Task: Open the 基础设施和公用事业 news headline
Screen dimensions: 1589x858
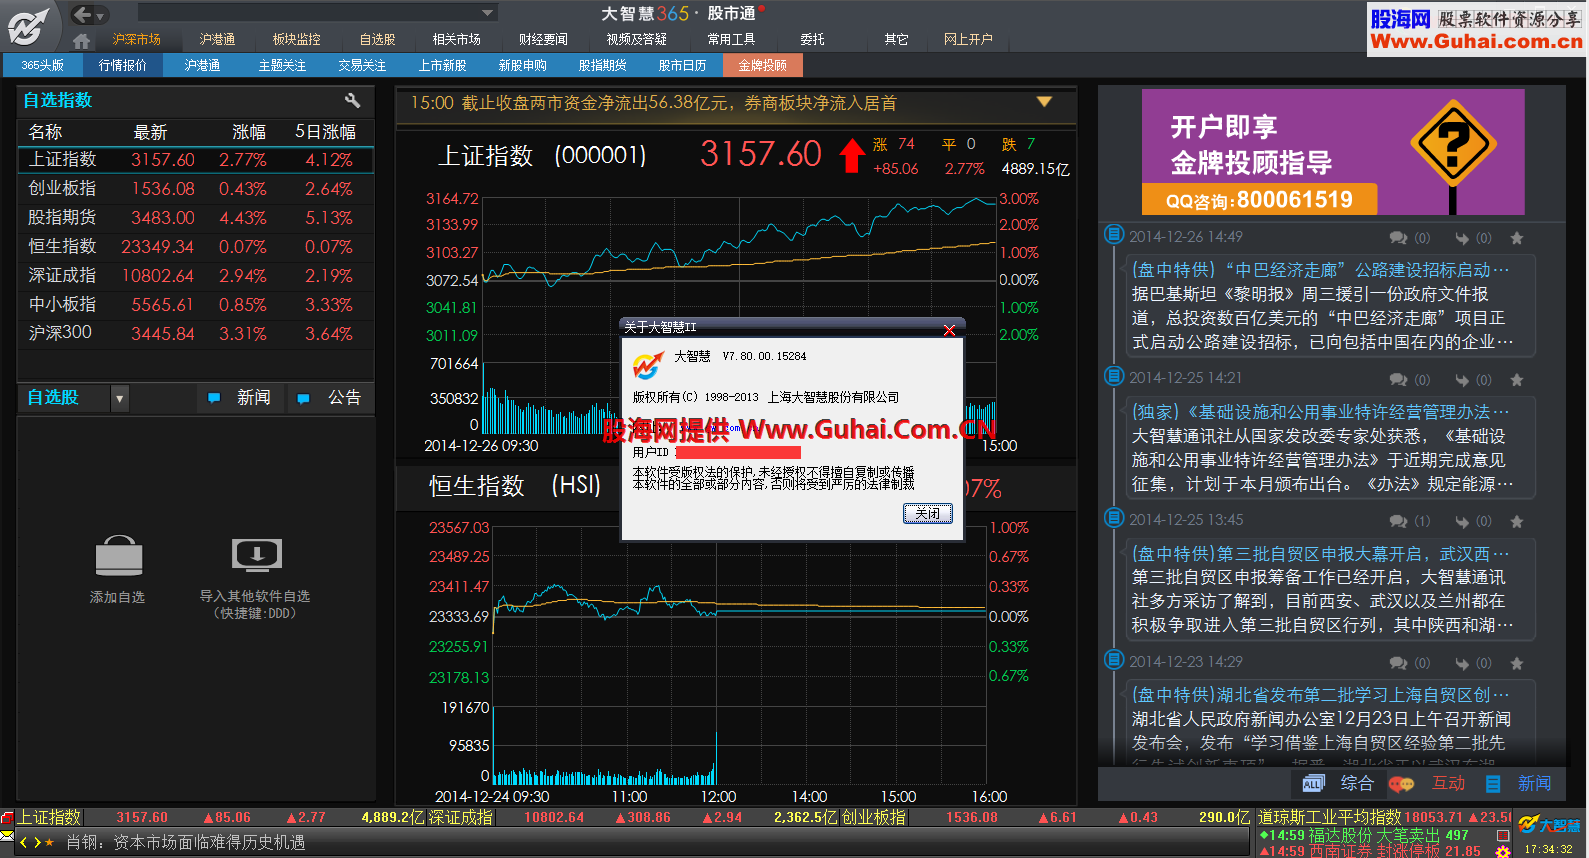Action: pos(1320,412)
